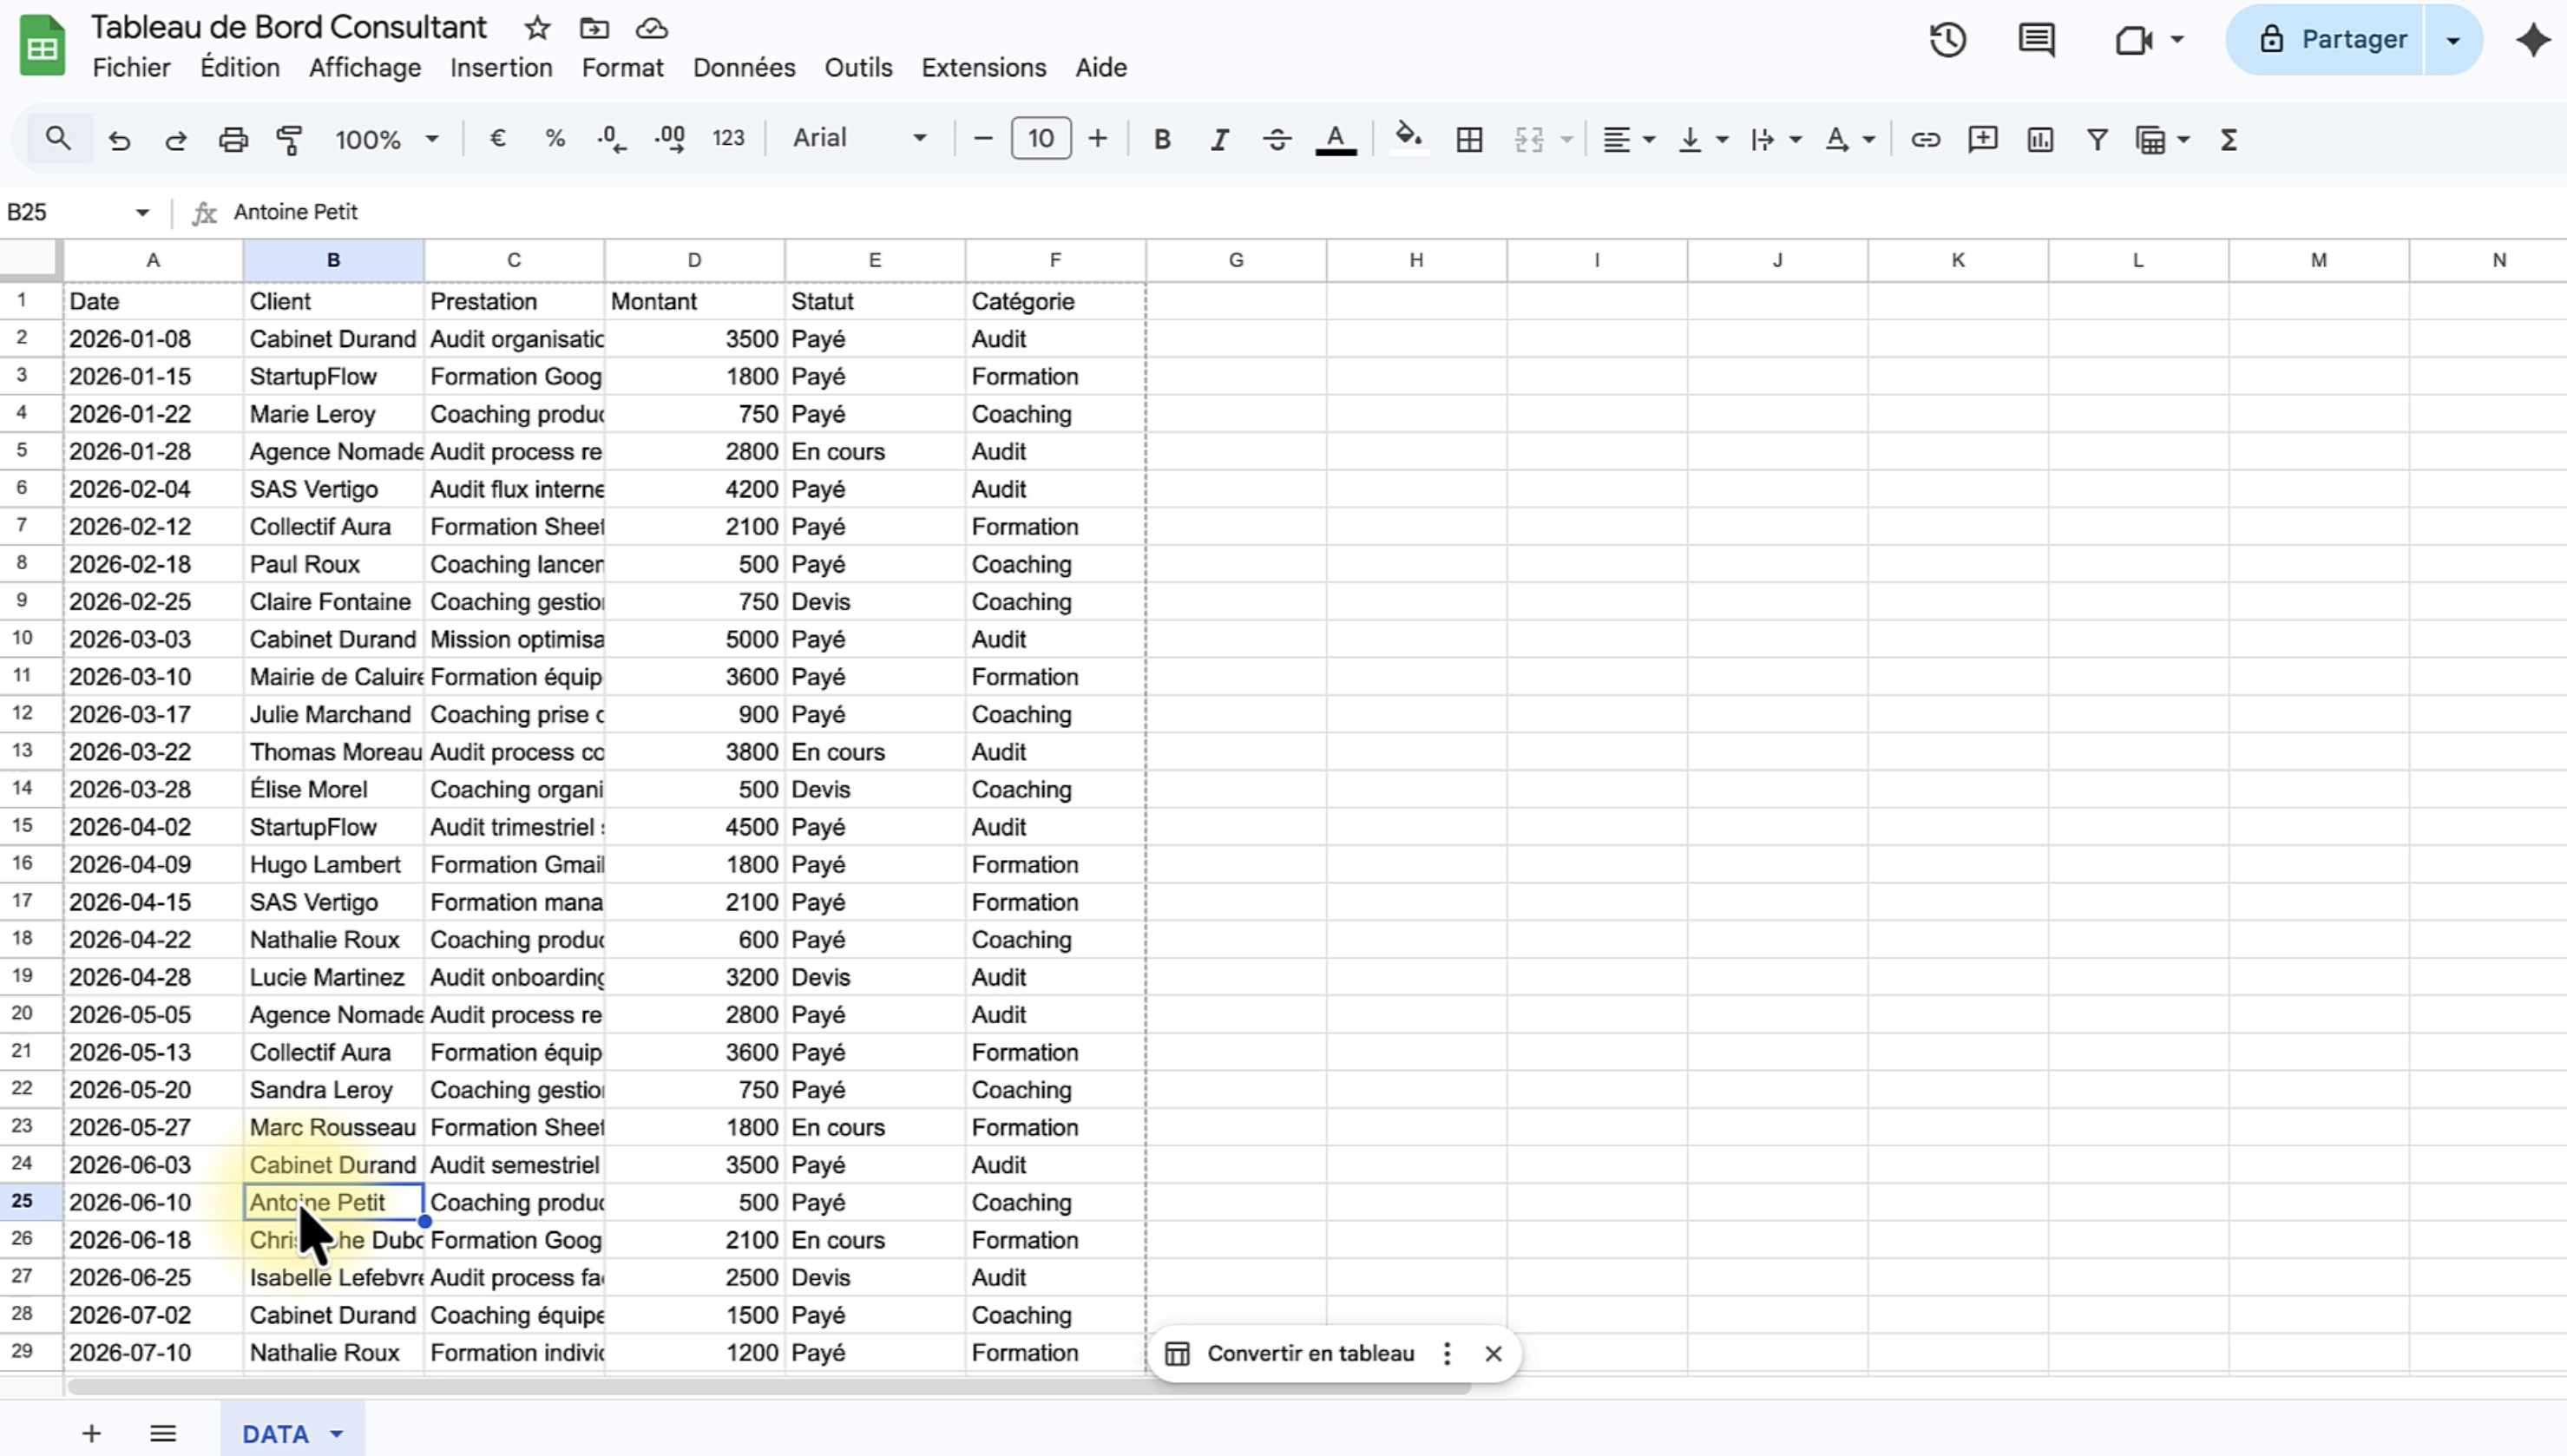
Task: Toggle italic formatting
Action: pos(1219,139)
